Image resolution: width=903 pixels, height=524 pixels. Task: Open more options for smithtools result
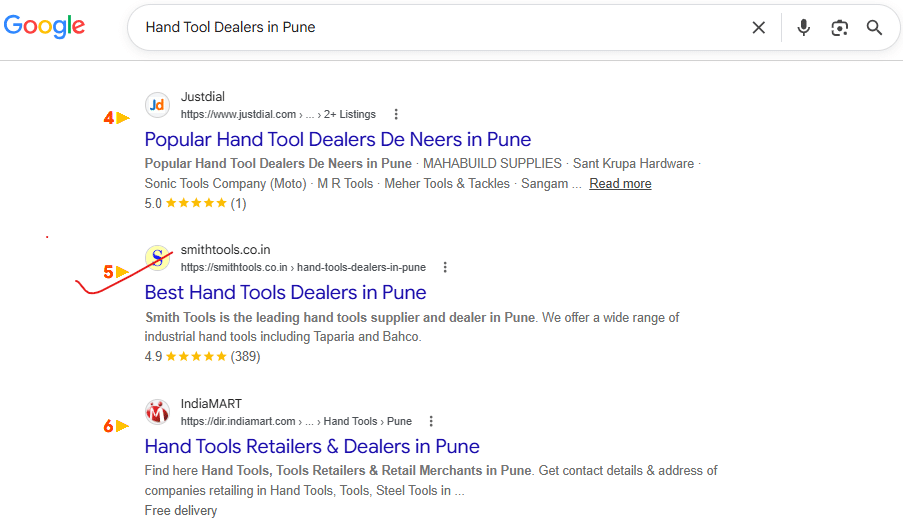(x=445, y=267)
